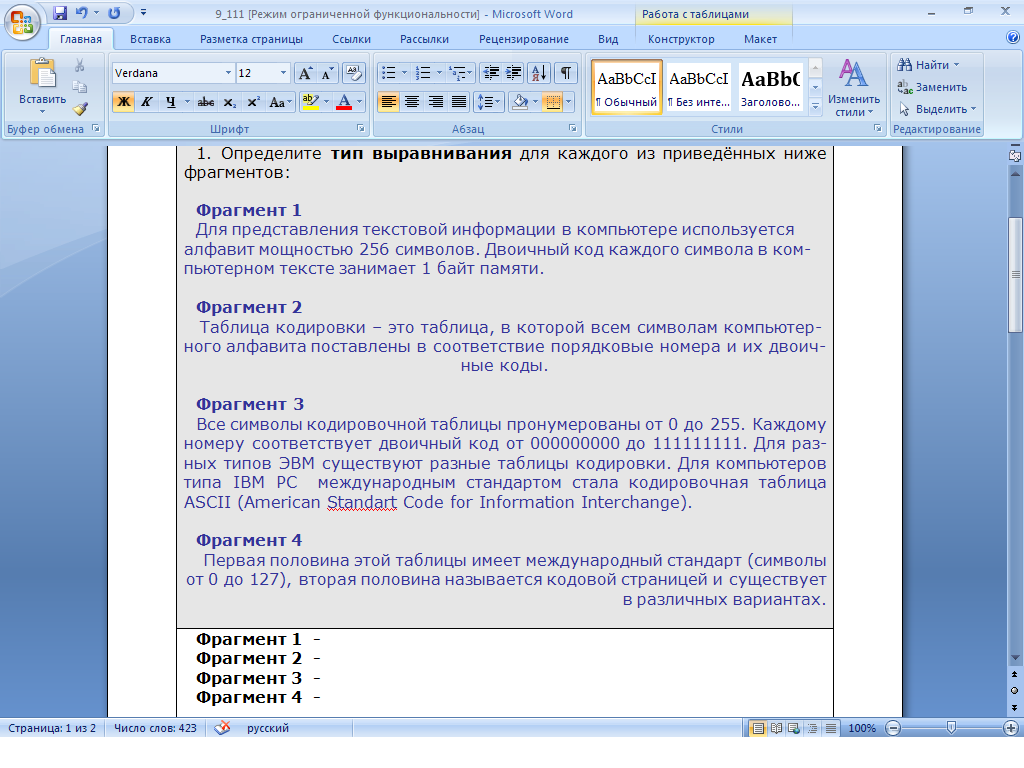Click language indicator русский

tap(268, 728)
